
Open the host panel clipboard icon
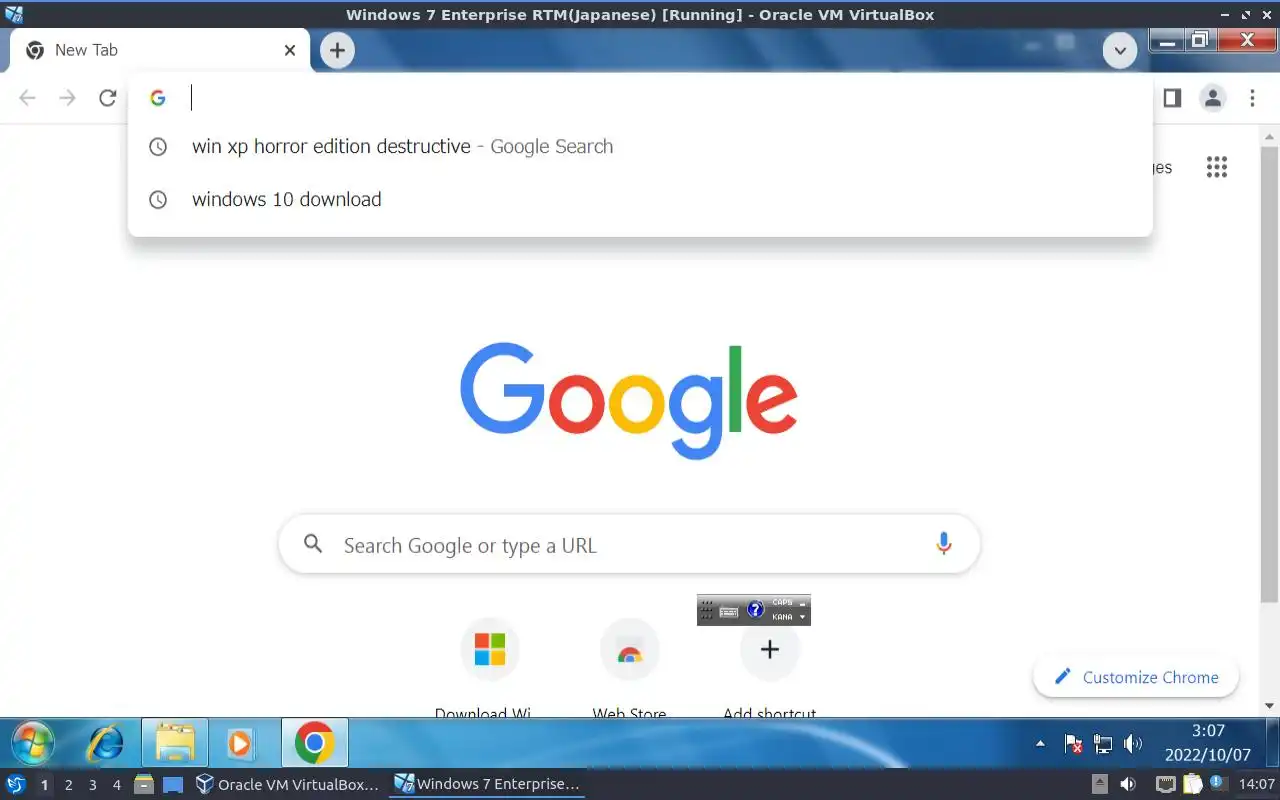pyautogui.click(x=1192, y=784)
